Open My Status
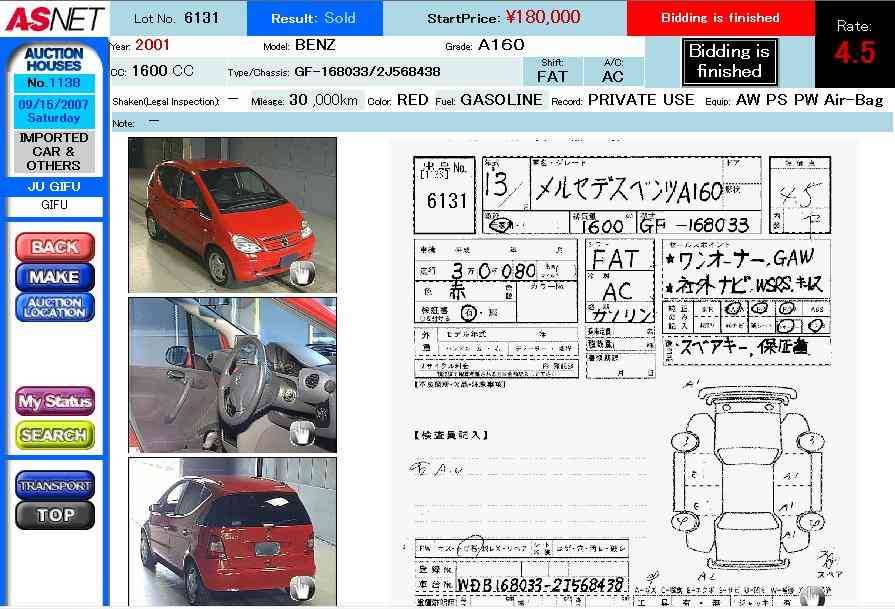This screenshot has height=609, width=895. [55, 401]
